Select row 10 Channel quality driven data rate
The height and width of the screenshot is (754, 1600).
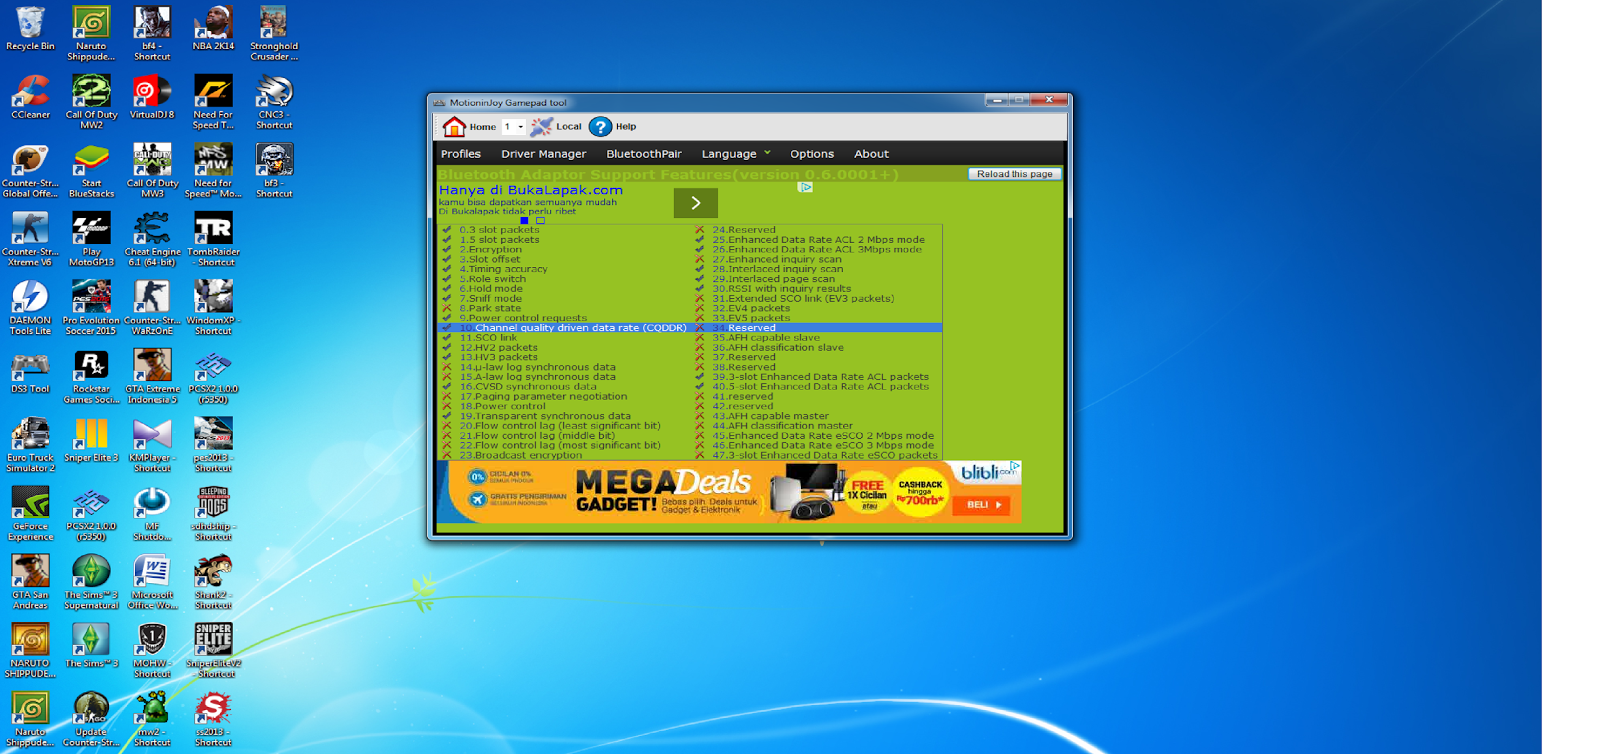[x=565, y=328]
